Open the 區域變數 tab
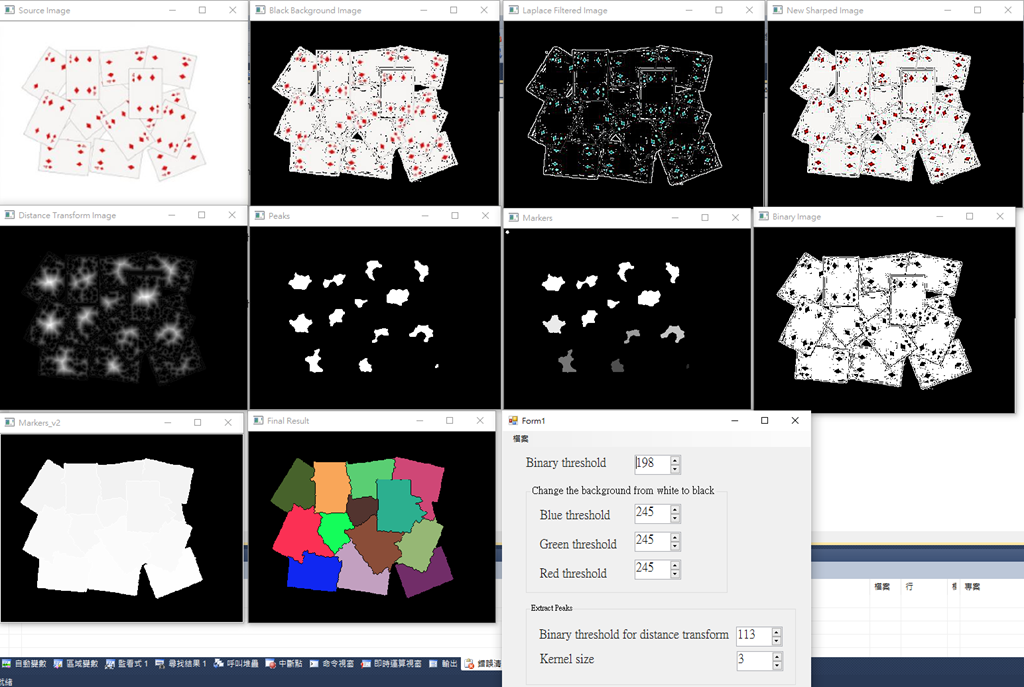Screen dimensions: 1024x687 pos(76,663)
